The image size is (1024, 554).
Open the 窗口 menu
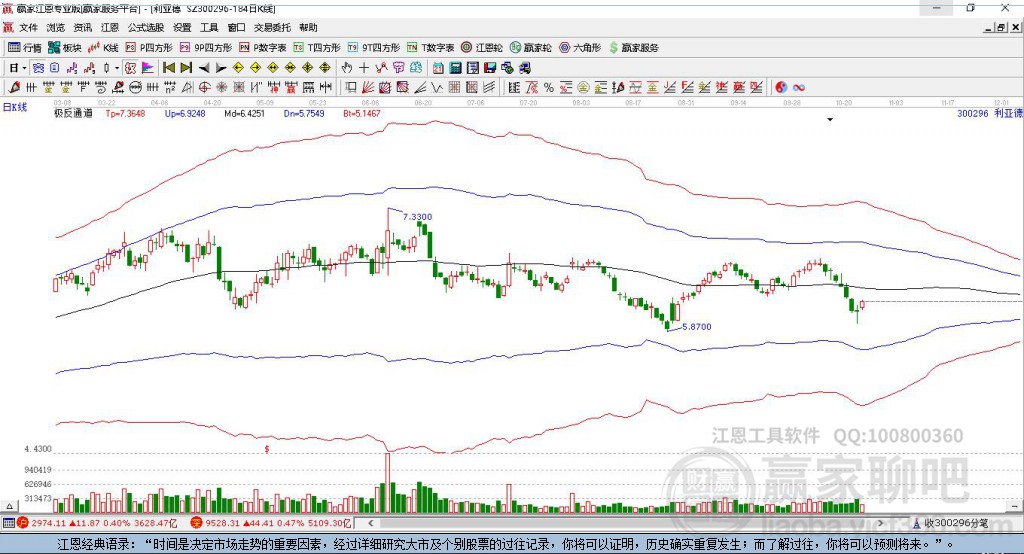click(236, 27)
